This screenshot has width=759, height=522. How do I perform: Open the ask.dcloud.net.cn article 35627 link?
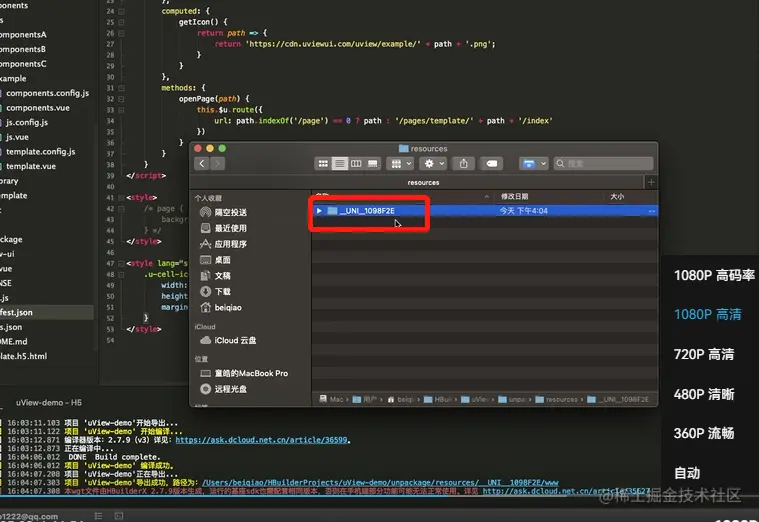click(566, 491)
